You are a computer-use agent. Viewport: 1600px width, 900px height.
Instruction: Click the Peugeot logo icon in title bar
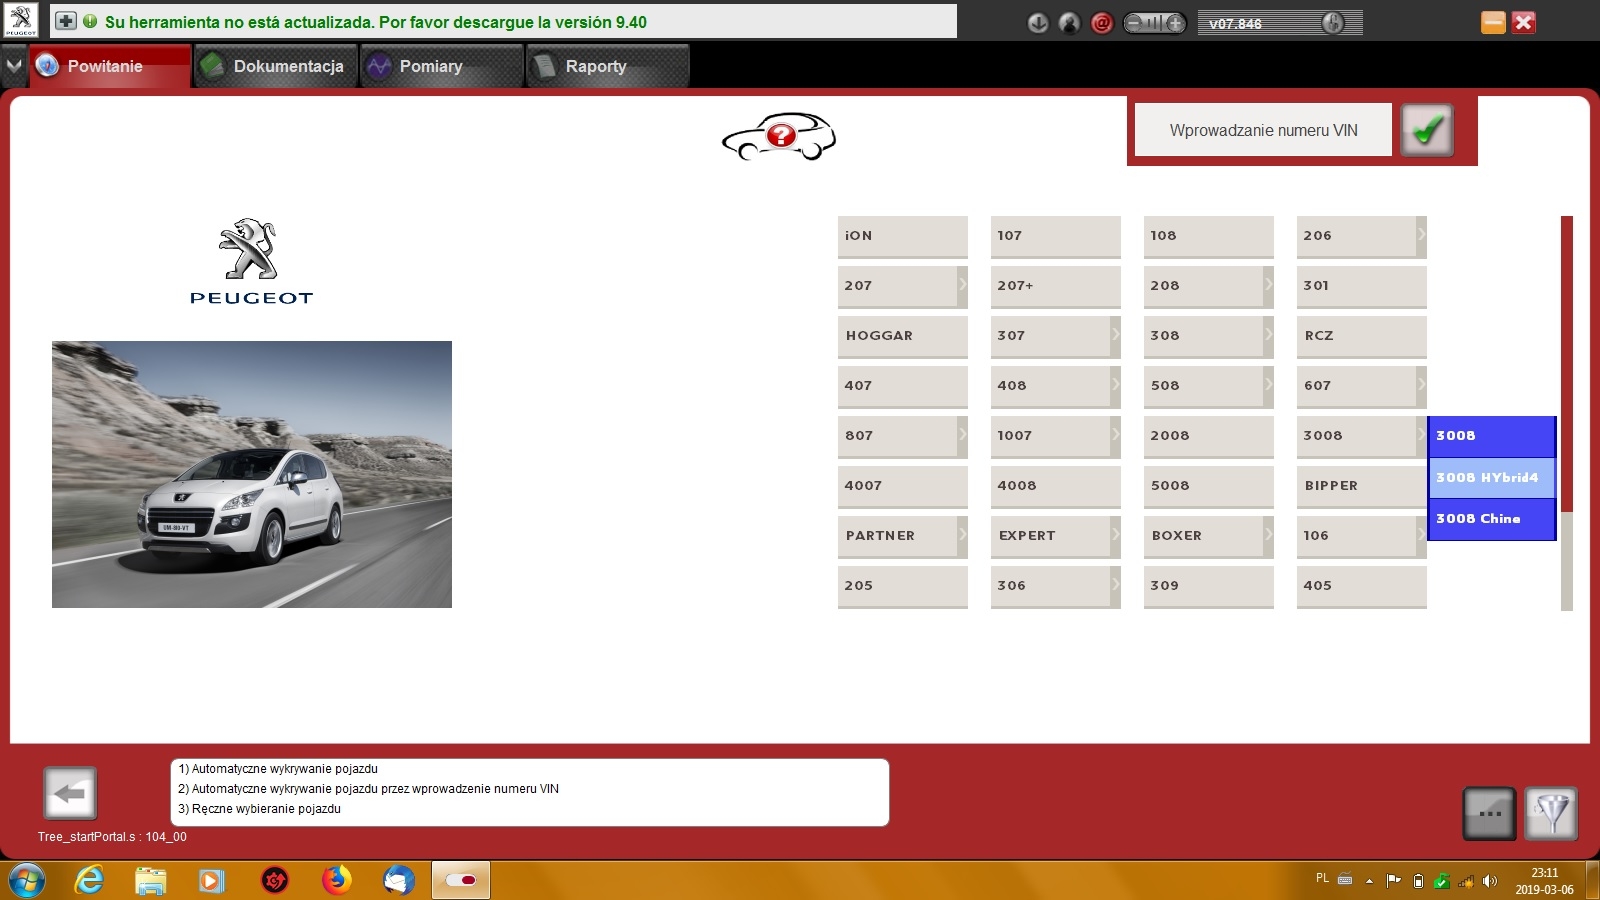pyautogui.click(x=20, y=20)
